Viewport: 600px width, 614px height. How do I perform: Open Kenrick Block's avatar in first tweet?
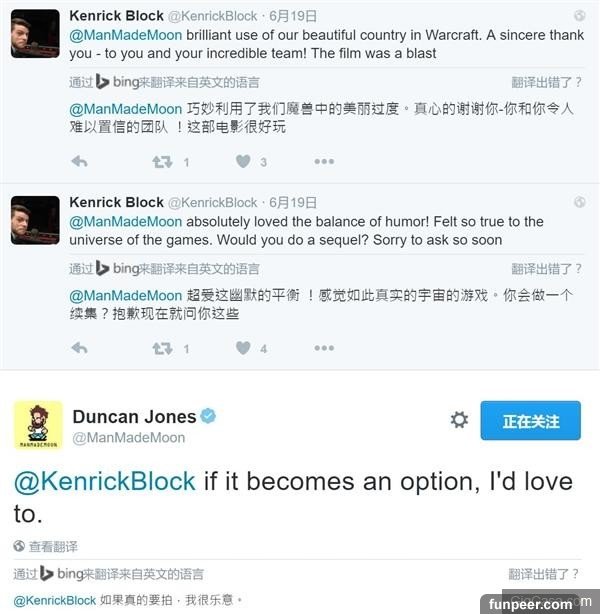tap(35, 34)
